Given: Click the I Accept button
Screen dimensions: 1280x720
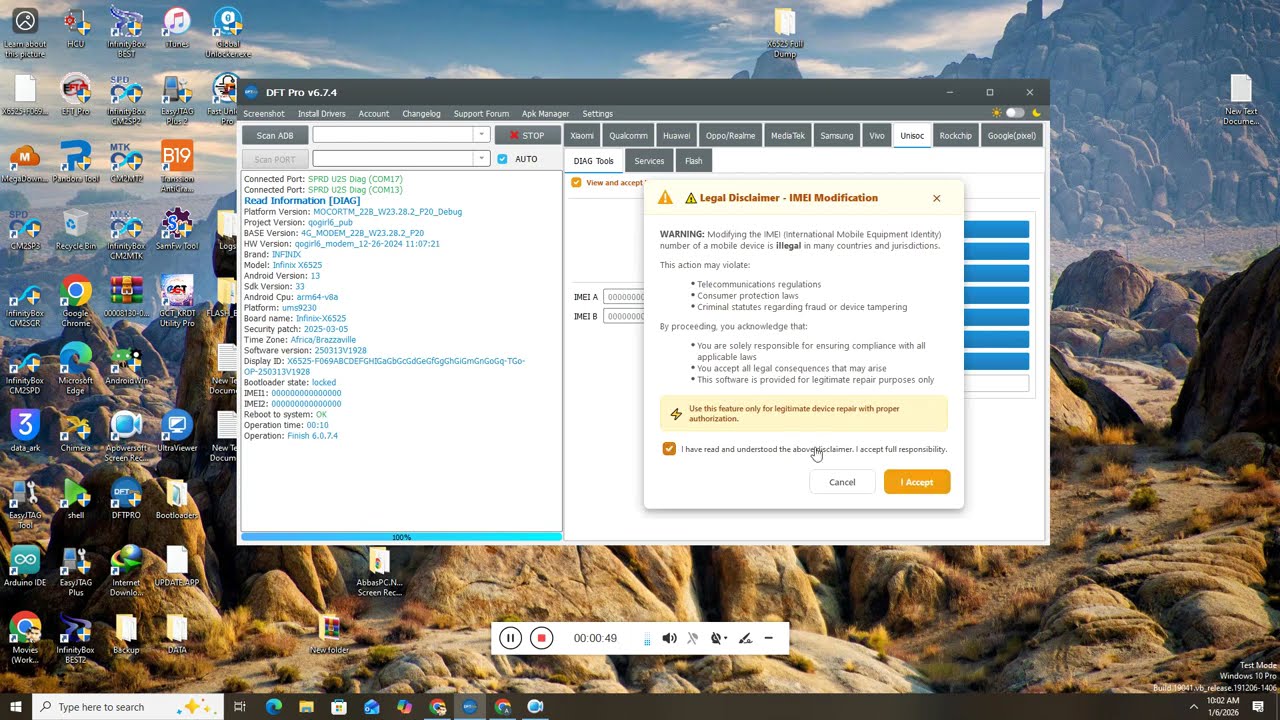Looking at the screenshot, I should tap(917, 482).
